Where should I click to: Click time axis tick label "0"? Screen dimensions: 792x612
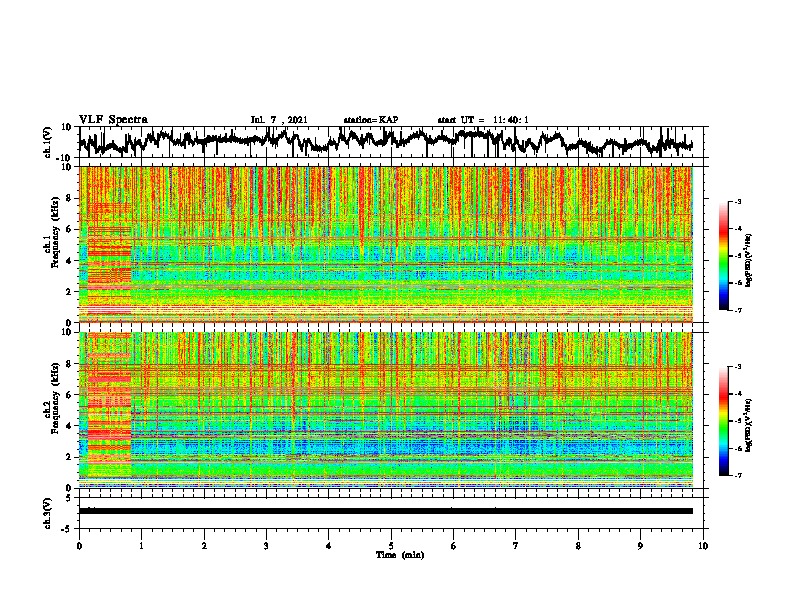pos(79,546)
